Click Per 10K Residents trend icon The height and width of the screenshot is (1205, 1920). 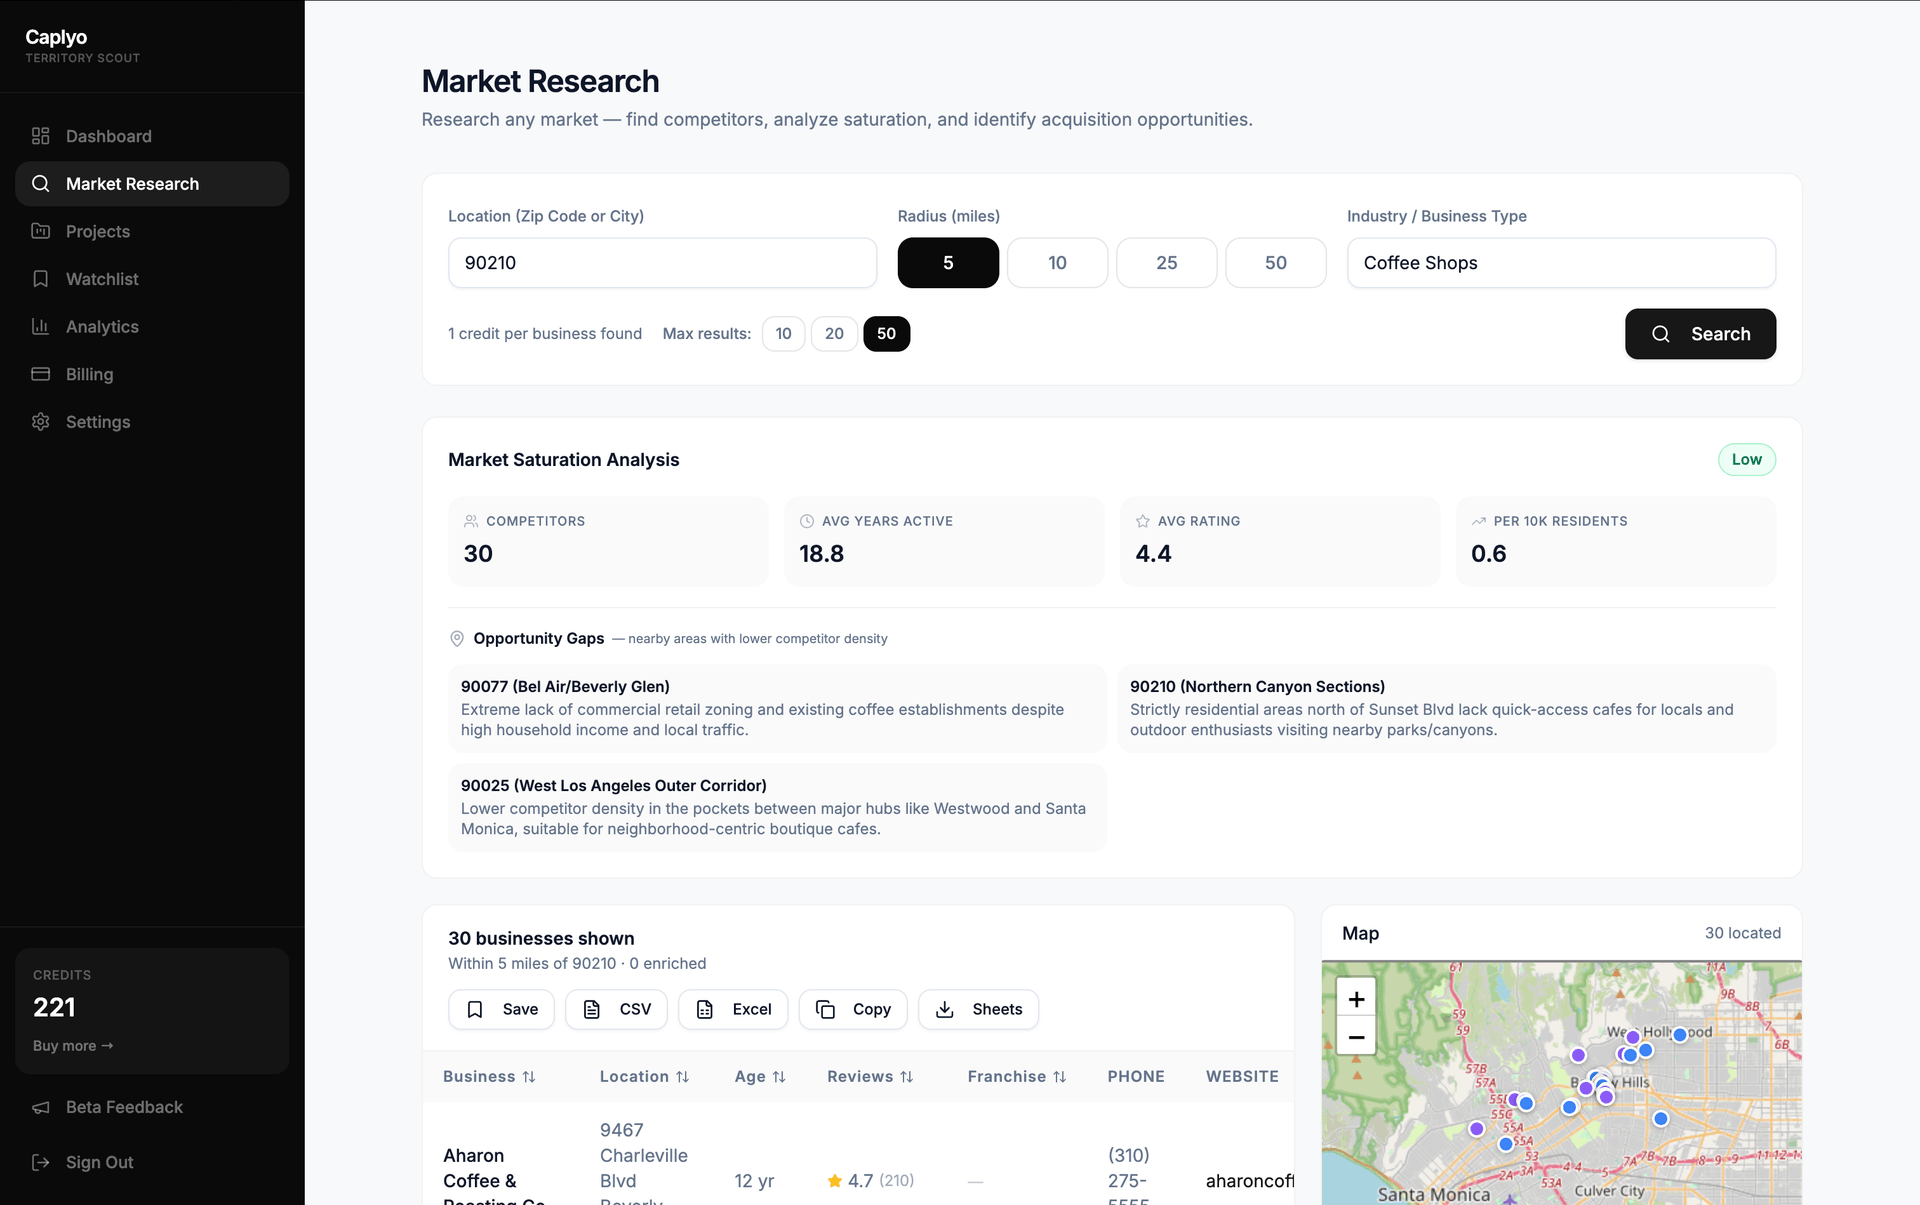pyautogui.click(x=1479, y=521)
